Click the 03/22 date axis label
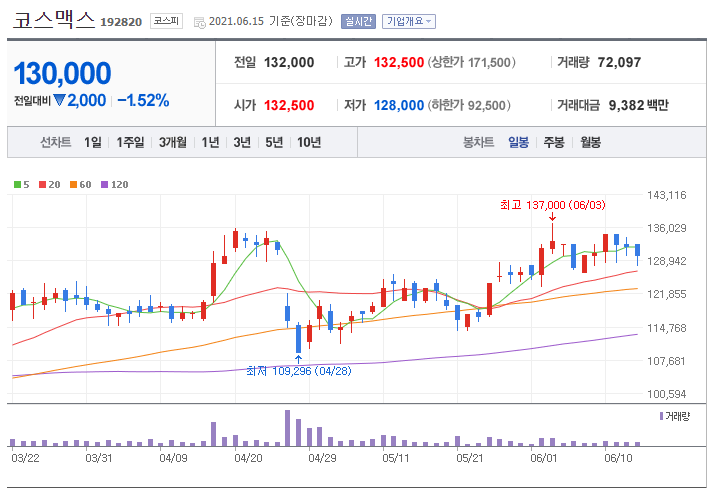The image size is (707, 488). 25,458
